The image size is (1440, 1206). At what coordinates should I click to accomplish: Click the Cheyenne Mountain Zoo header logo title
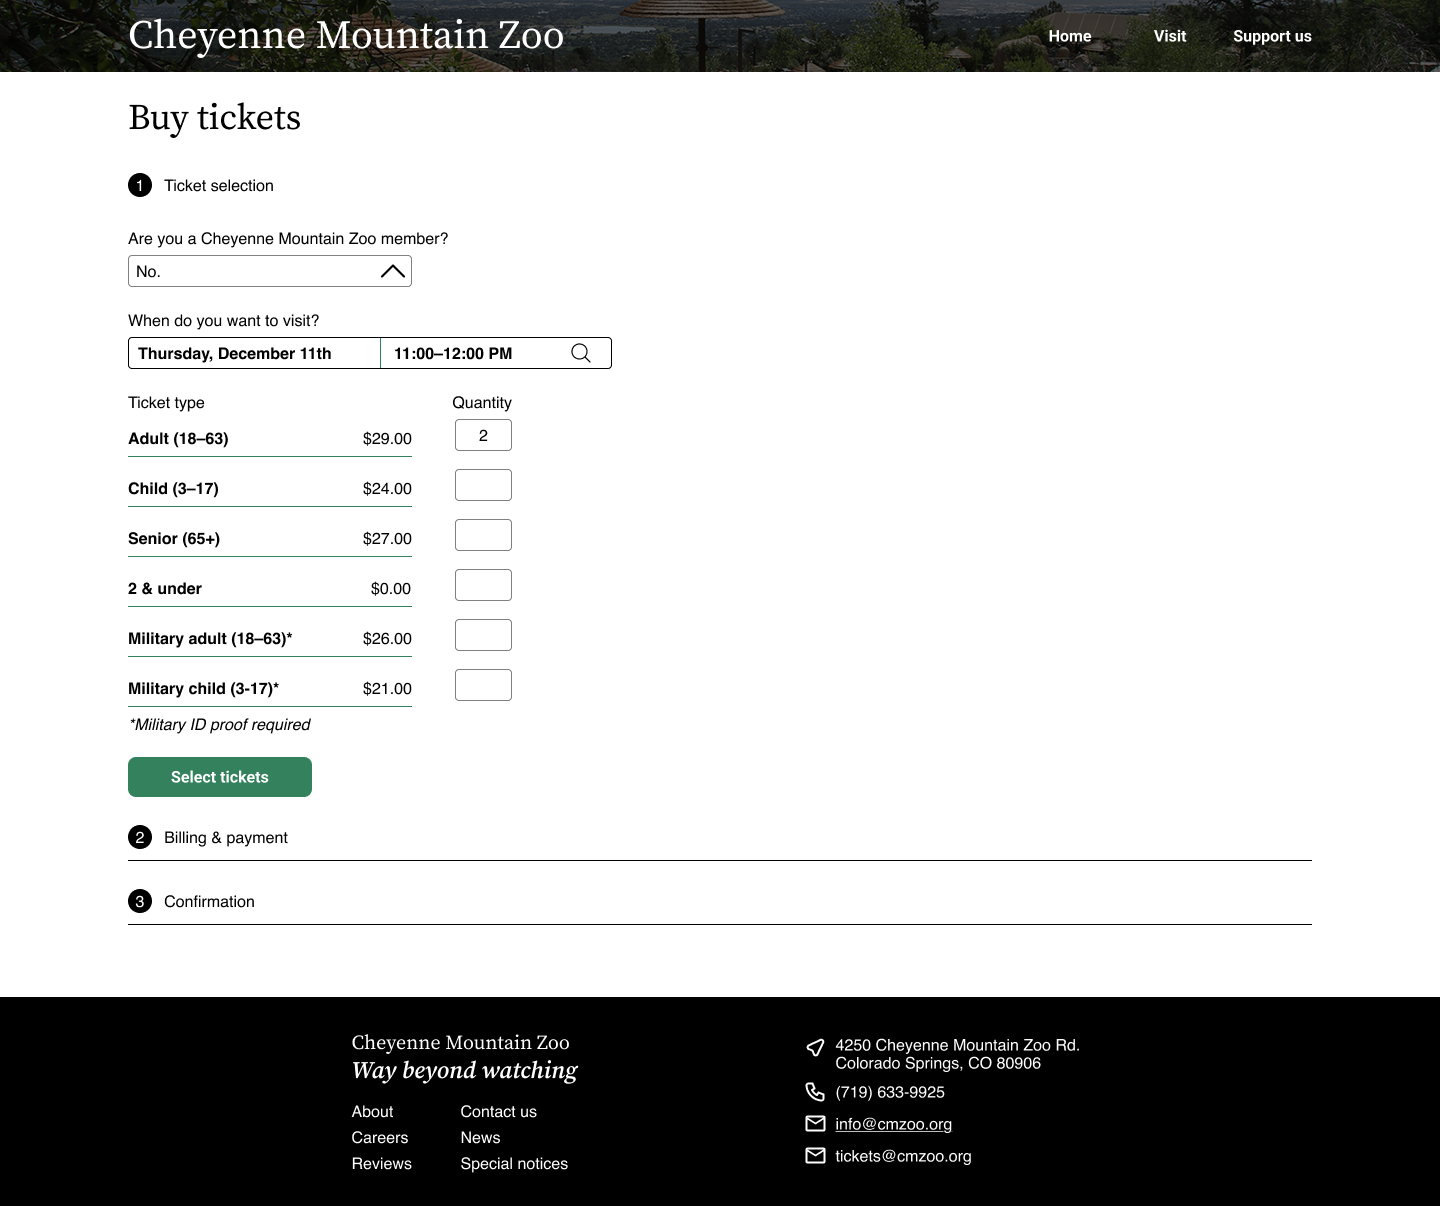tap(346, 35)
